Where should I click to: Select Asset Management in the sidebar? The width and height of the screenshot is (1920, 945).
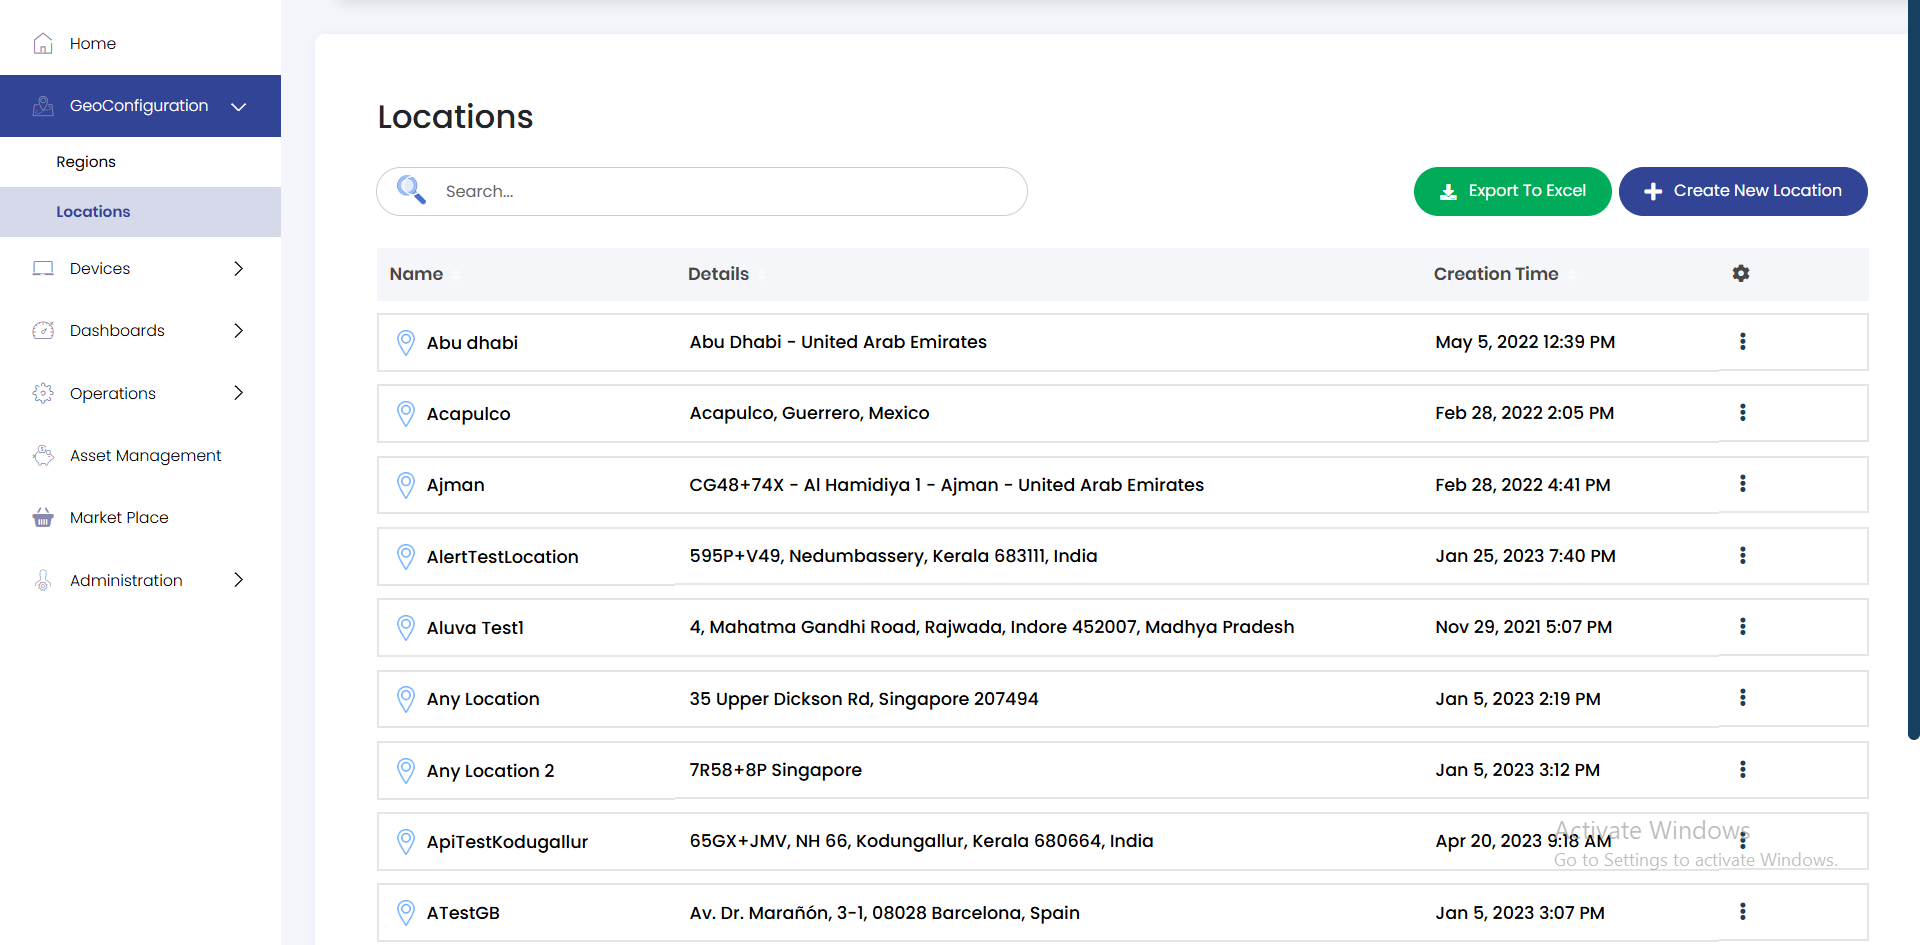[145, 456]
